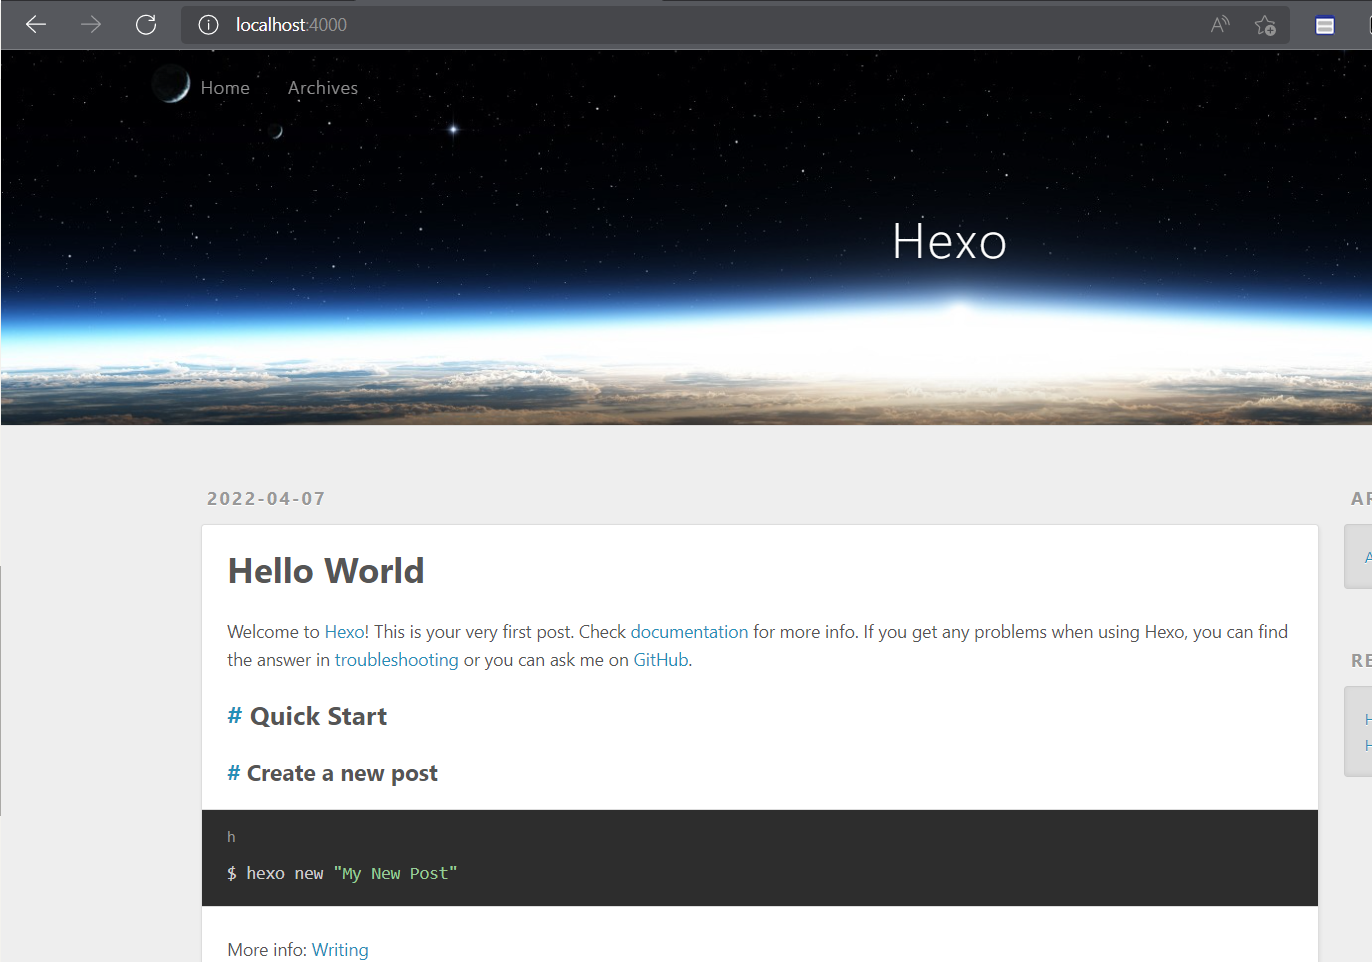1372x962 pixels.
Task: Visit the GitHub link
Action: point(660,660)
